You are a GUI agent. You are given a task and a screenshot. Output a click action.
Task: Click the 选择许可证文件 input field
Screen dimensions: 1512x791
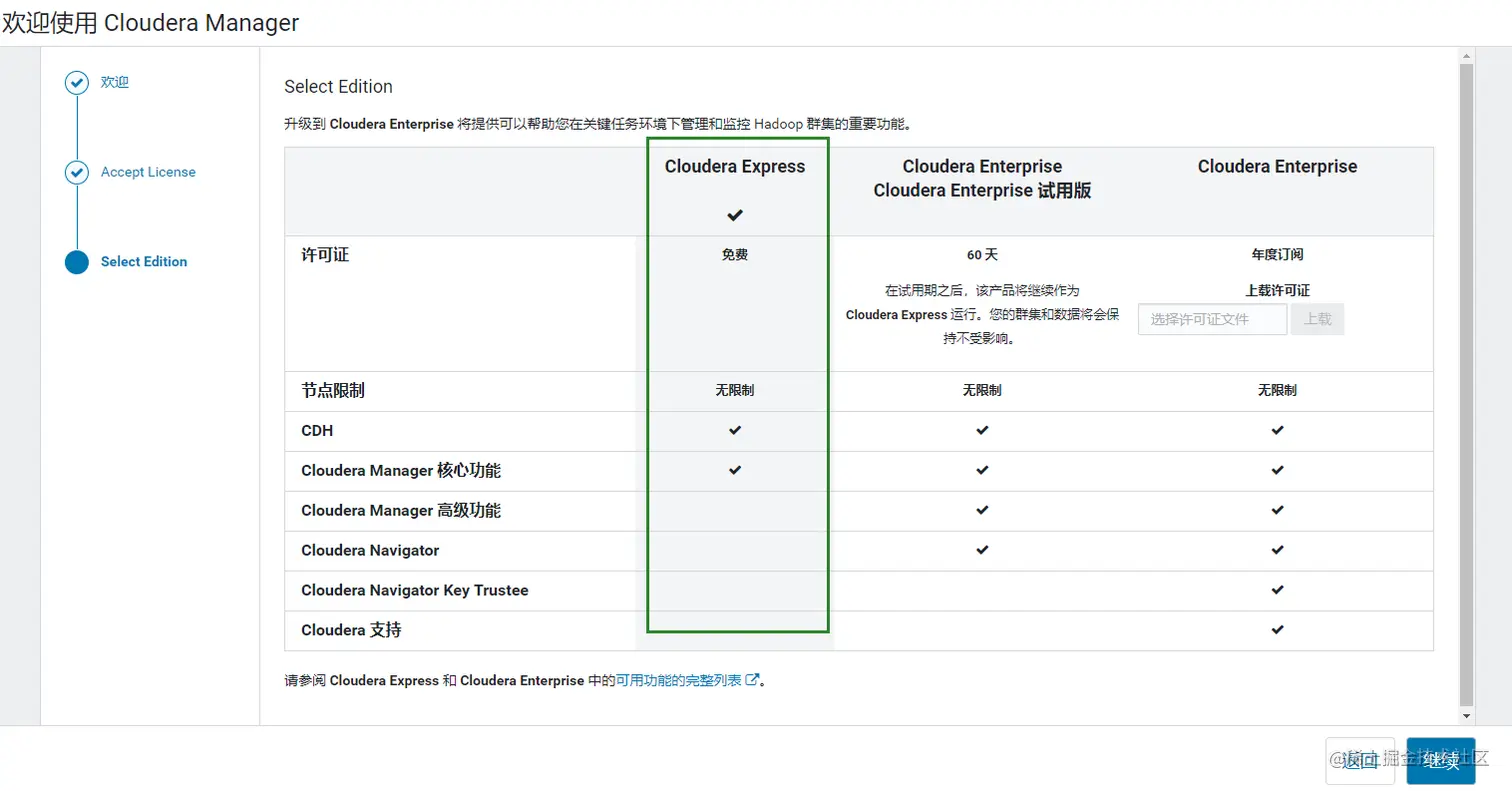tap(1213, 319)
